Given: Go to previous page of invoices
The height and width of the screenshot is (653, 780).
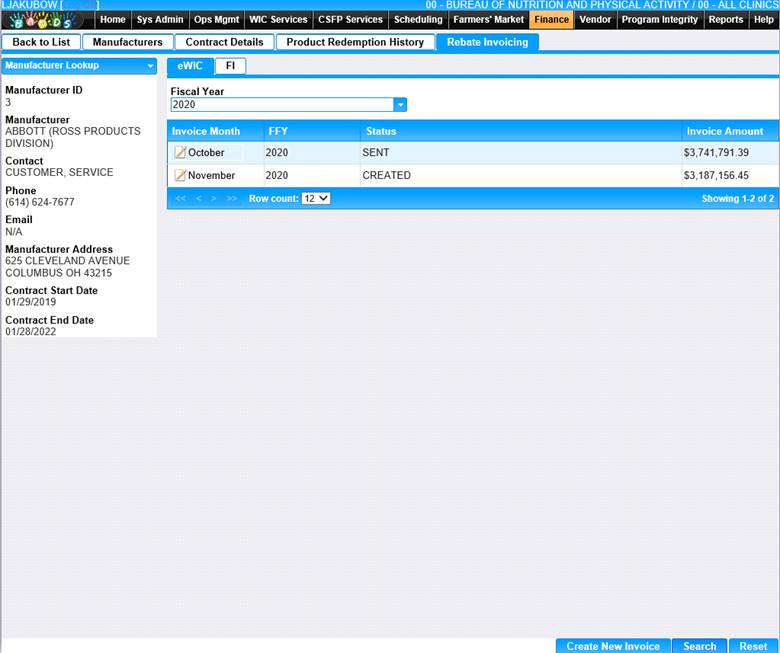Looking at the screenshot, I should [x=198, y=198].
